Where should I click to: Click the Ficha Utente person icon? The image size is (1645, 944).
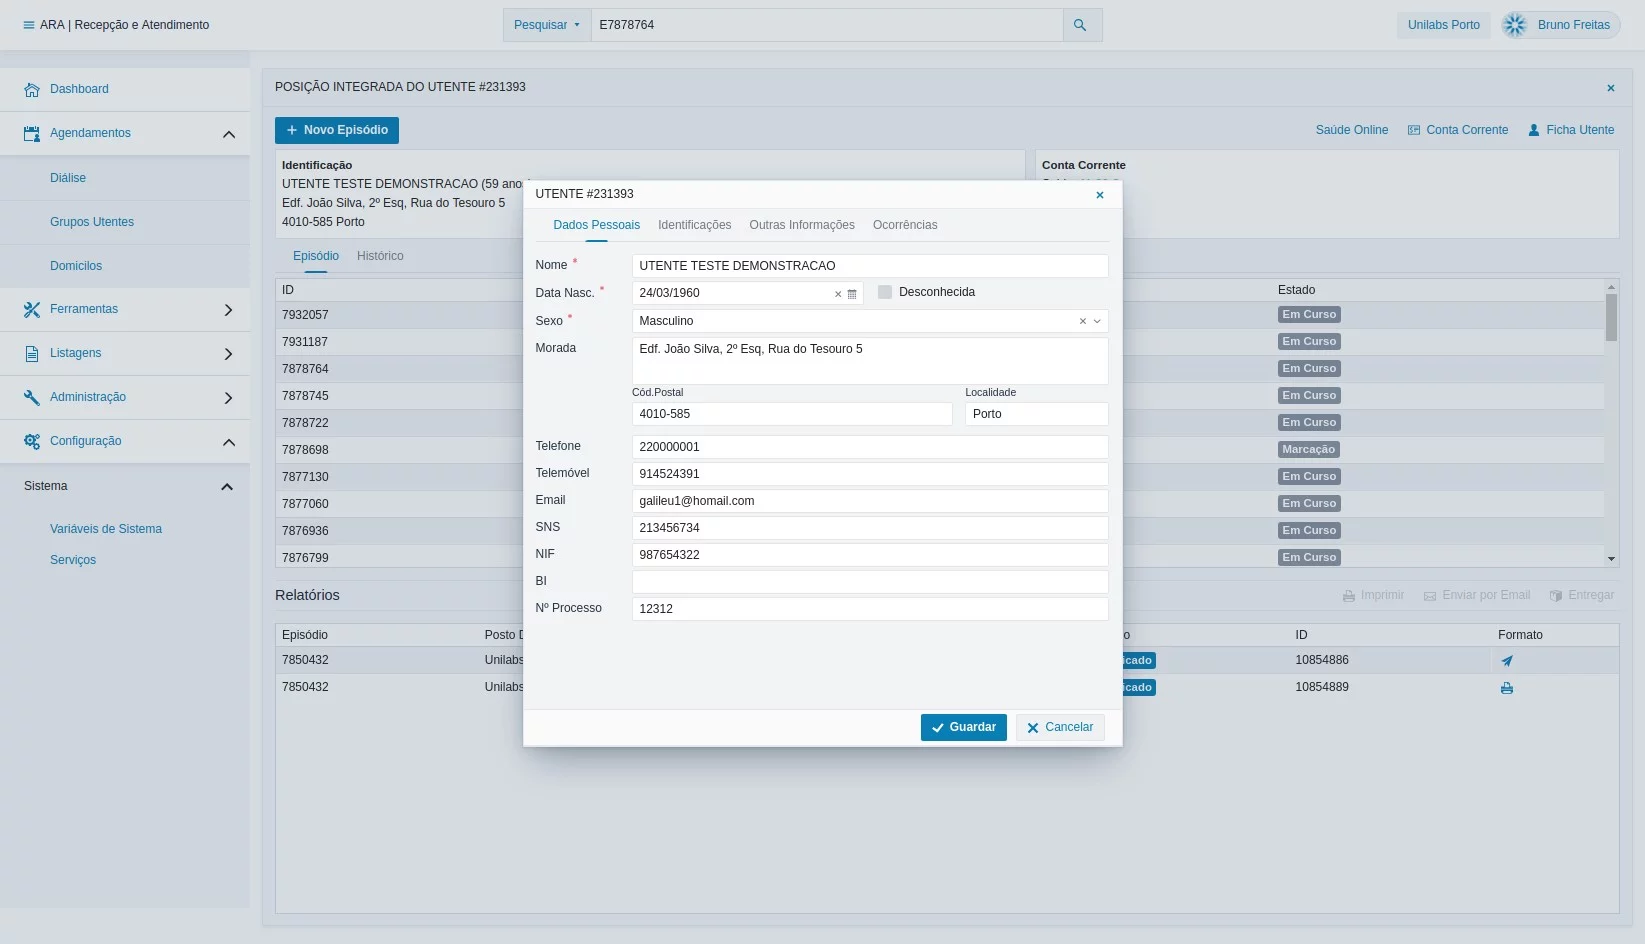point(1533,130)
